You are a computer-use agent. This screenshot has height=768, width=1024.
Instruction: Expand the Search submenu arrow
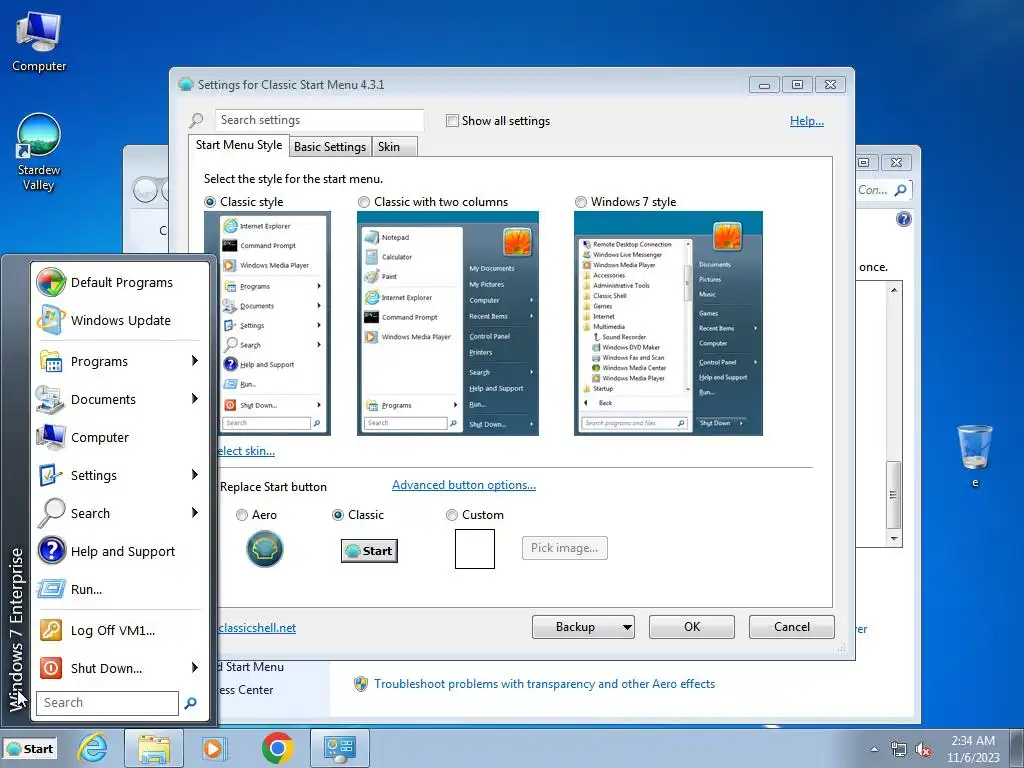(x=195, y=513)
